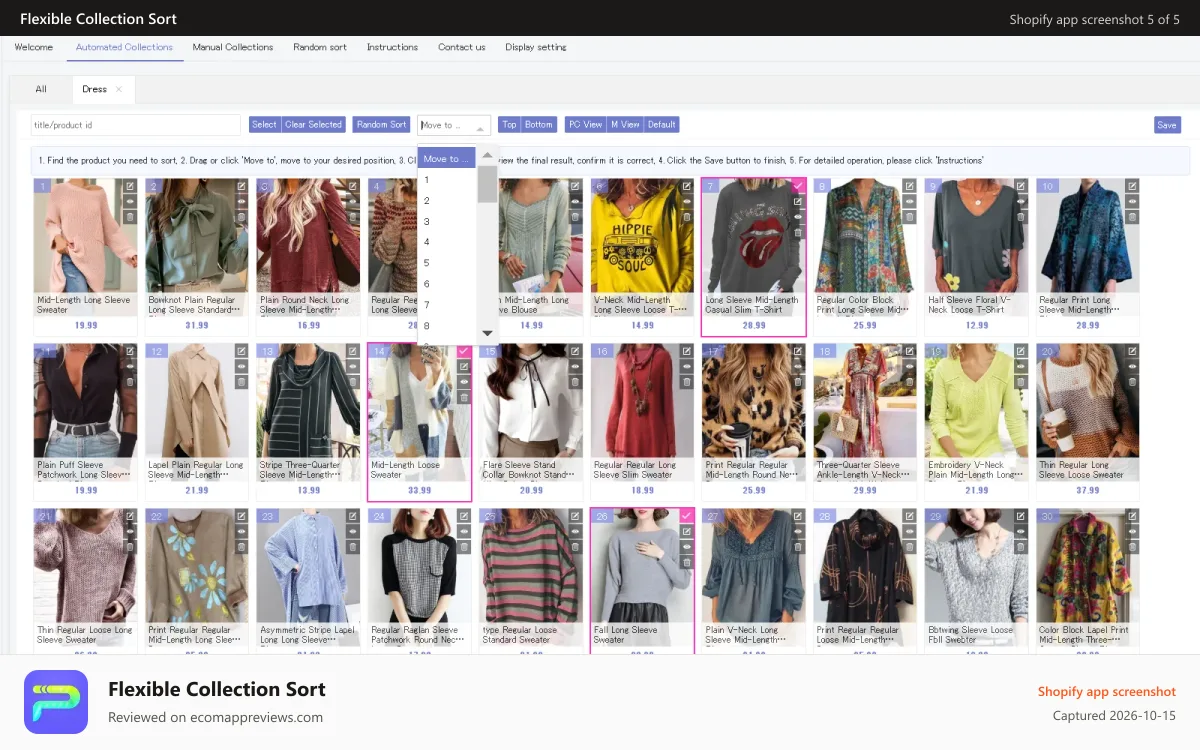
Task: Close the Dress collection tab
Action: [x=119, y=89]
